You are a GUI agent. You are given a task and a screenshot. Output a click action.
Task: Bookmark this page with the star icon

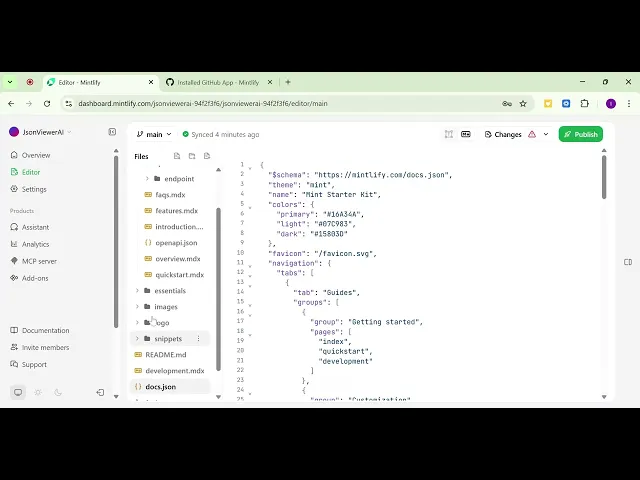tap(523, 104)
